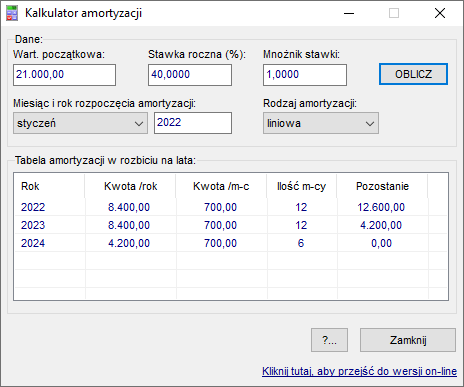The image size is (464, 387).
Task: Select the 2022 row in the table
Action: coord(231,207)
